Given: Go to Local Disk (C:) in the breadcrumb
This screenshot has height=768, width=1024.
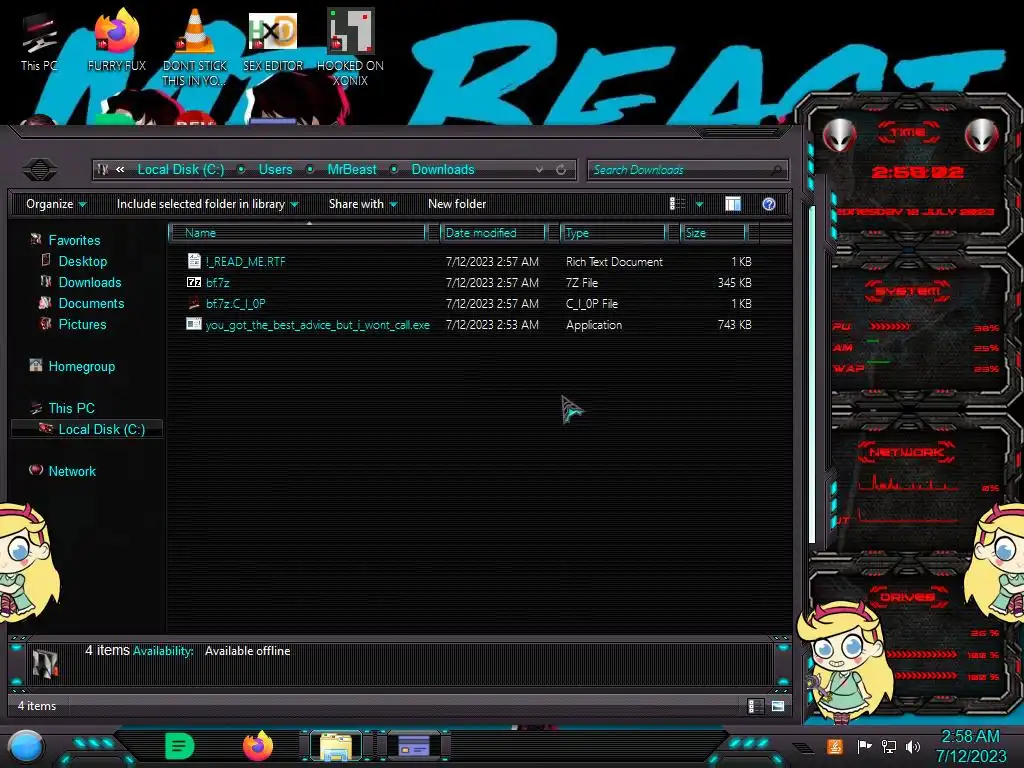Looking at the screenshot, I should click(x=181, y=170).
